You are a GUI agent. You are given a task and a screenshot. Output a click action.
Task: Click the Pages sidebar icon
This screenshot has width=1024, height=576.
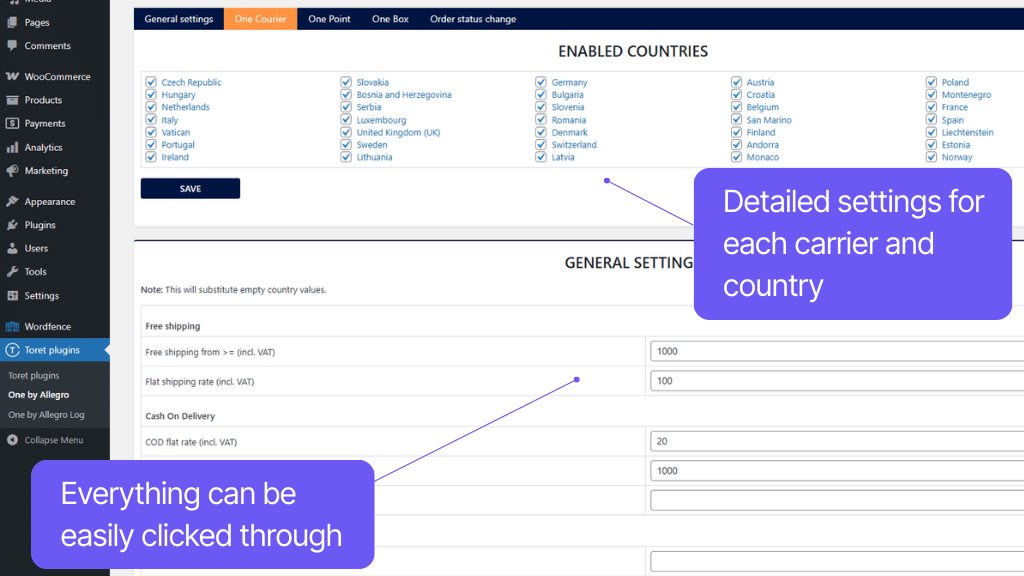coord(12,22)
